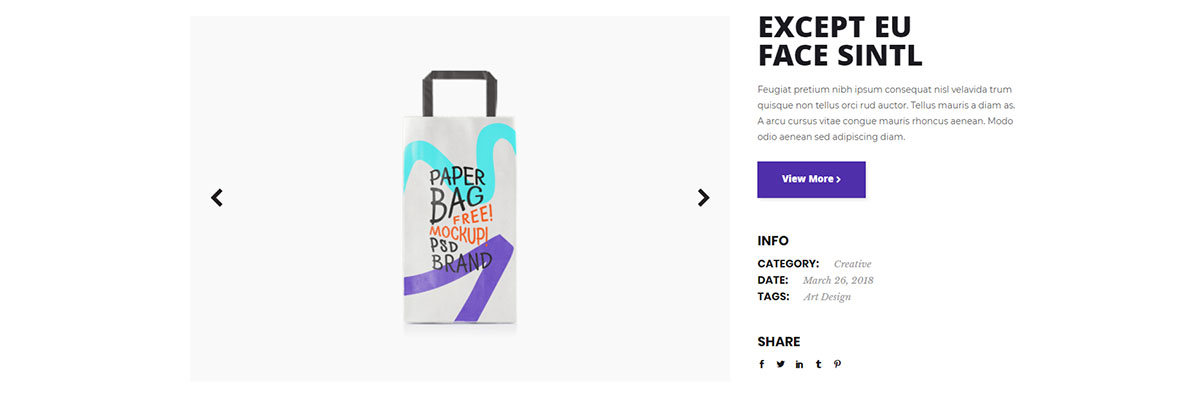Viewport: 1200px width, 396px height.
Task: Open the Art Design tag link
Action: pos(827,296)
